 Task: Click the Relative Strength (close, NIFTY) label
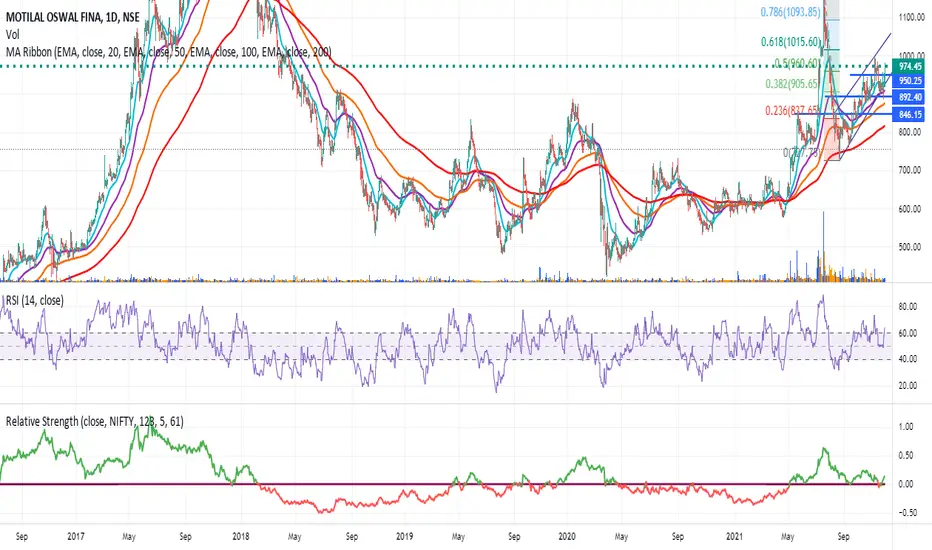[95, 422]
